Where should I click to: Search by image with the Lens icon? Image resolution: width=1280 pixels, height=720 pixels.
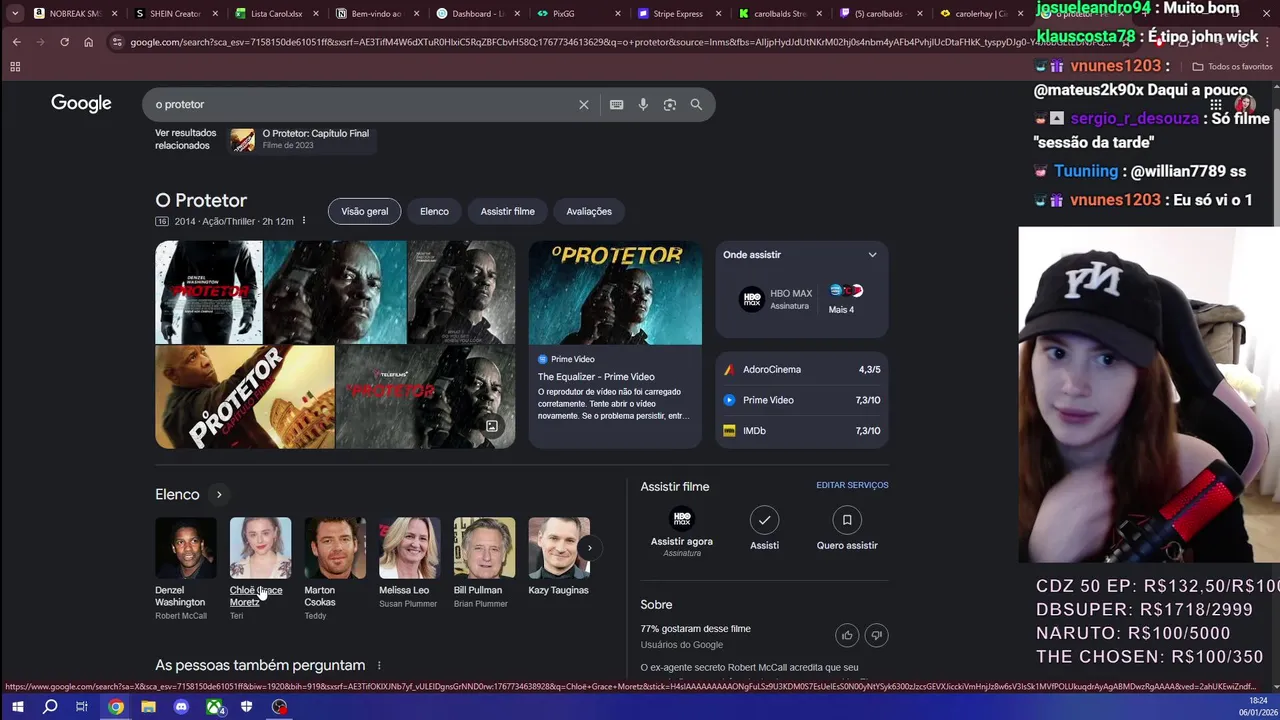point(670,105)
